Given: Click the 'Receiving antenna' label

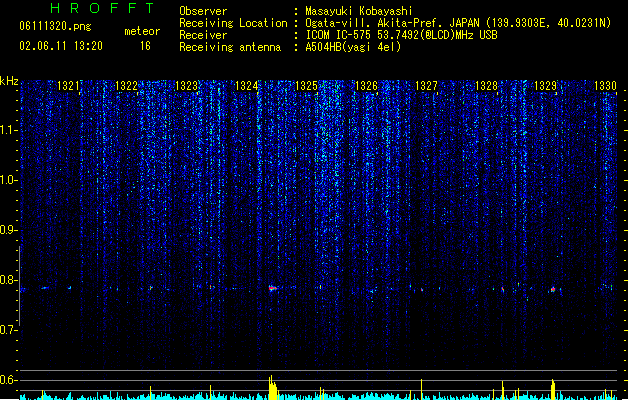Looking at the screenshot, I should 230,47.
